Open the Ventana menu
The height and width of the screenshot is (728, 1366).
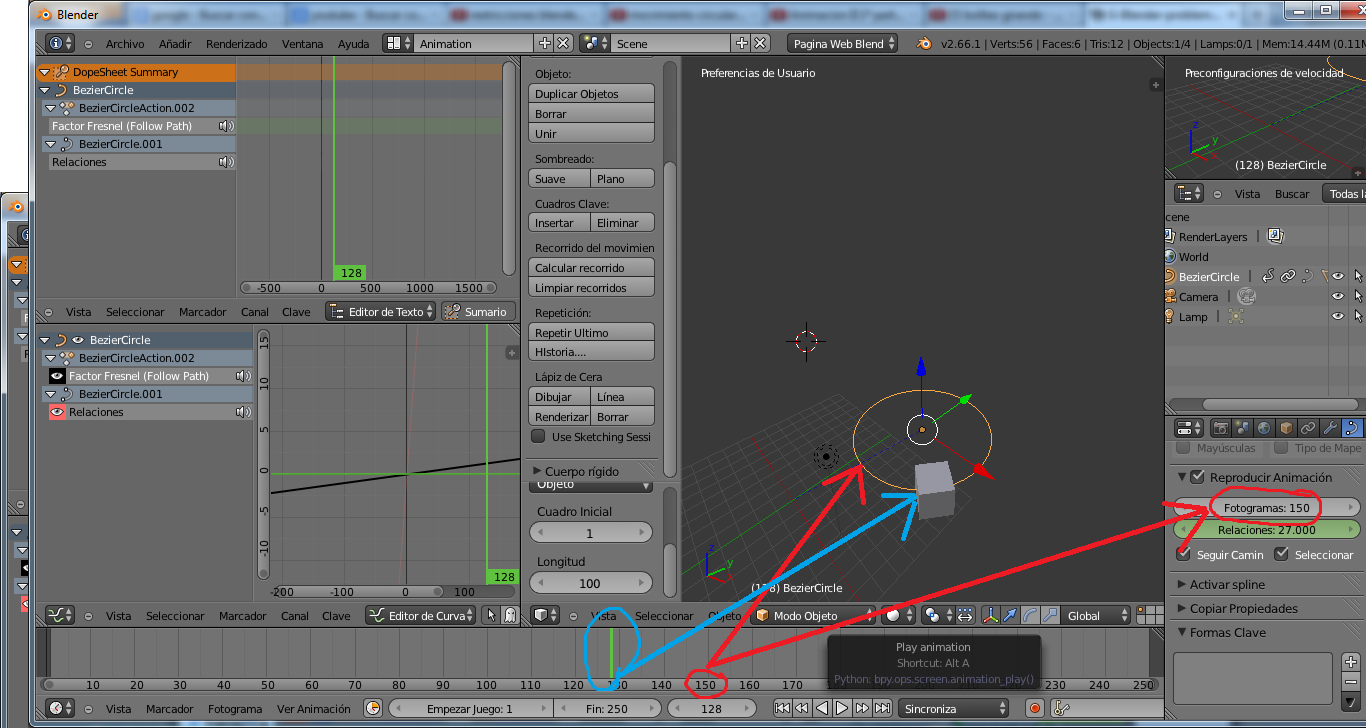(303, 44)
